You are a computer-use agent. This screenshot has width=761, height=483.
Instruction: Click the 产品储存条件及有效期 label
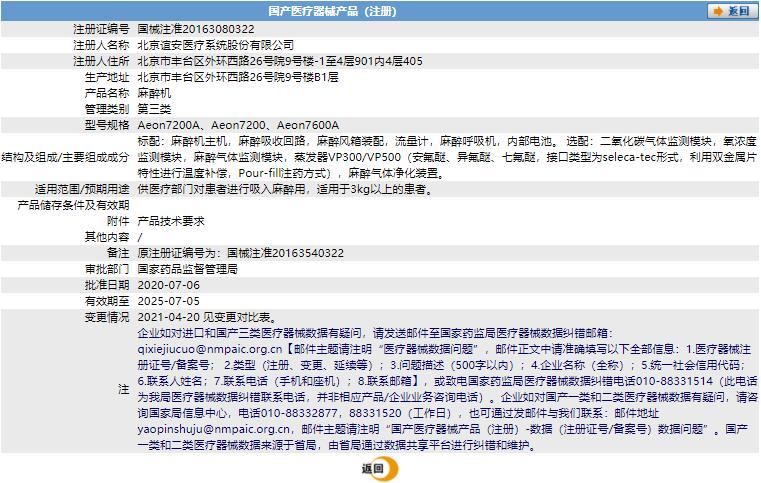click(x=73, y=205)
